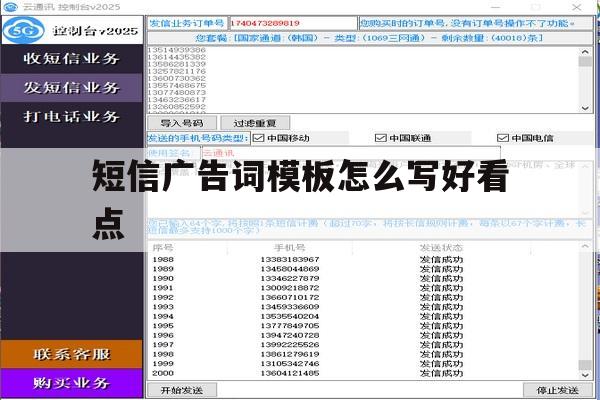Click the 发信业务订单号 label

(x=187, y=23)
